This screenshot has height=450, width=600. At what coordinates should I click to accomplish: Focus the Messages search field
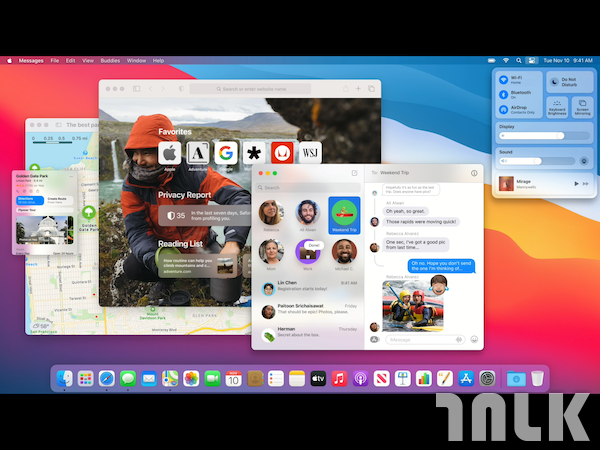(x=308, y=188)
